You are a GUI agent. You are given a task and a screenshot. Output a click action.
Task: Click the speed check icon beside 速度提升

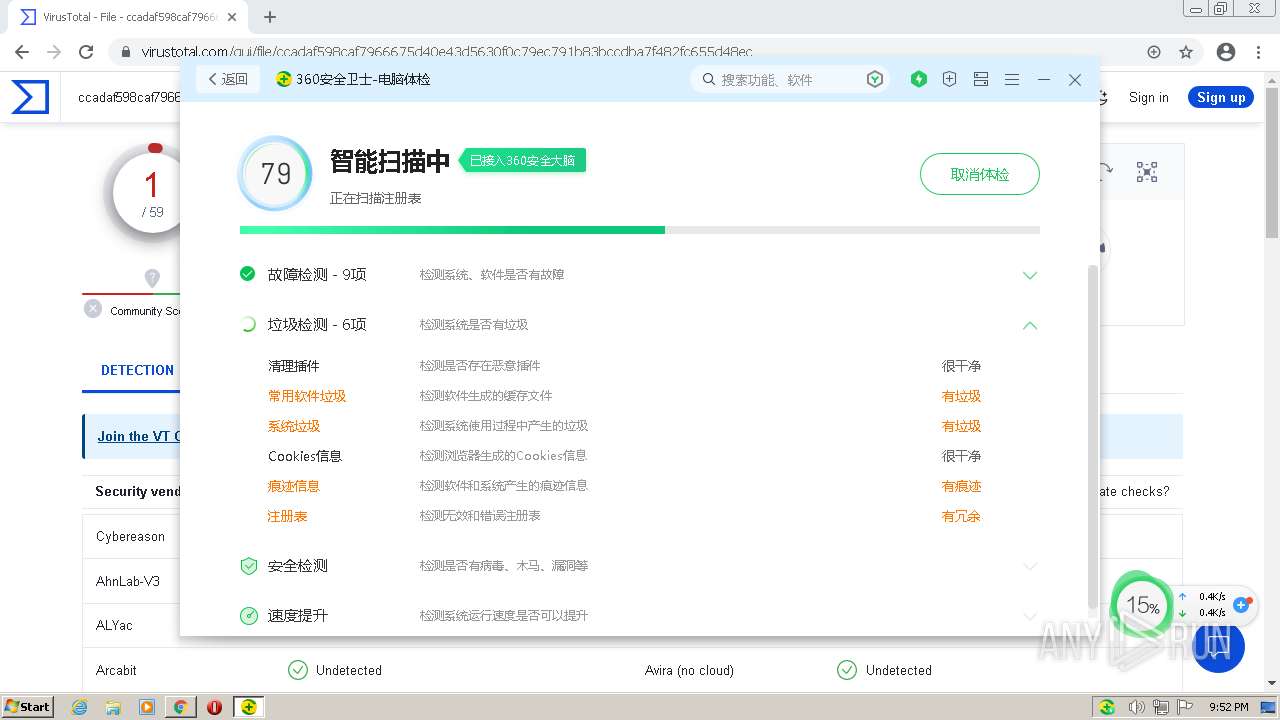point(249,616)
